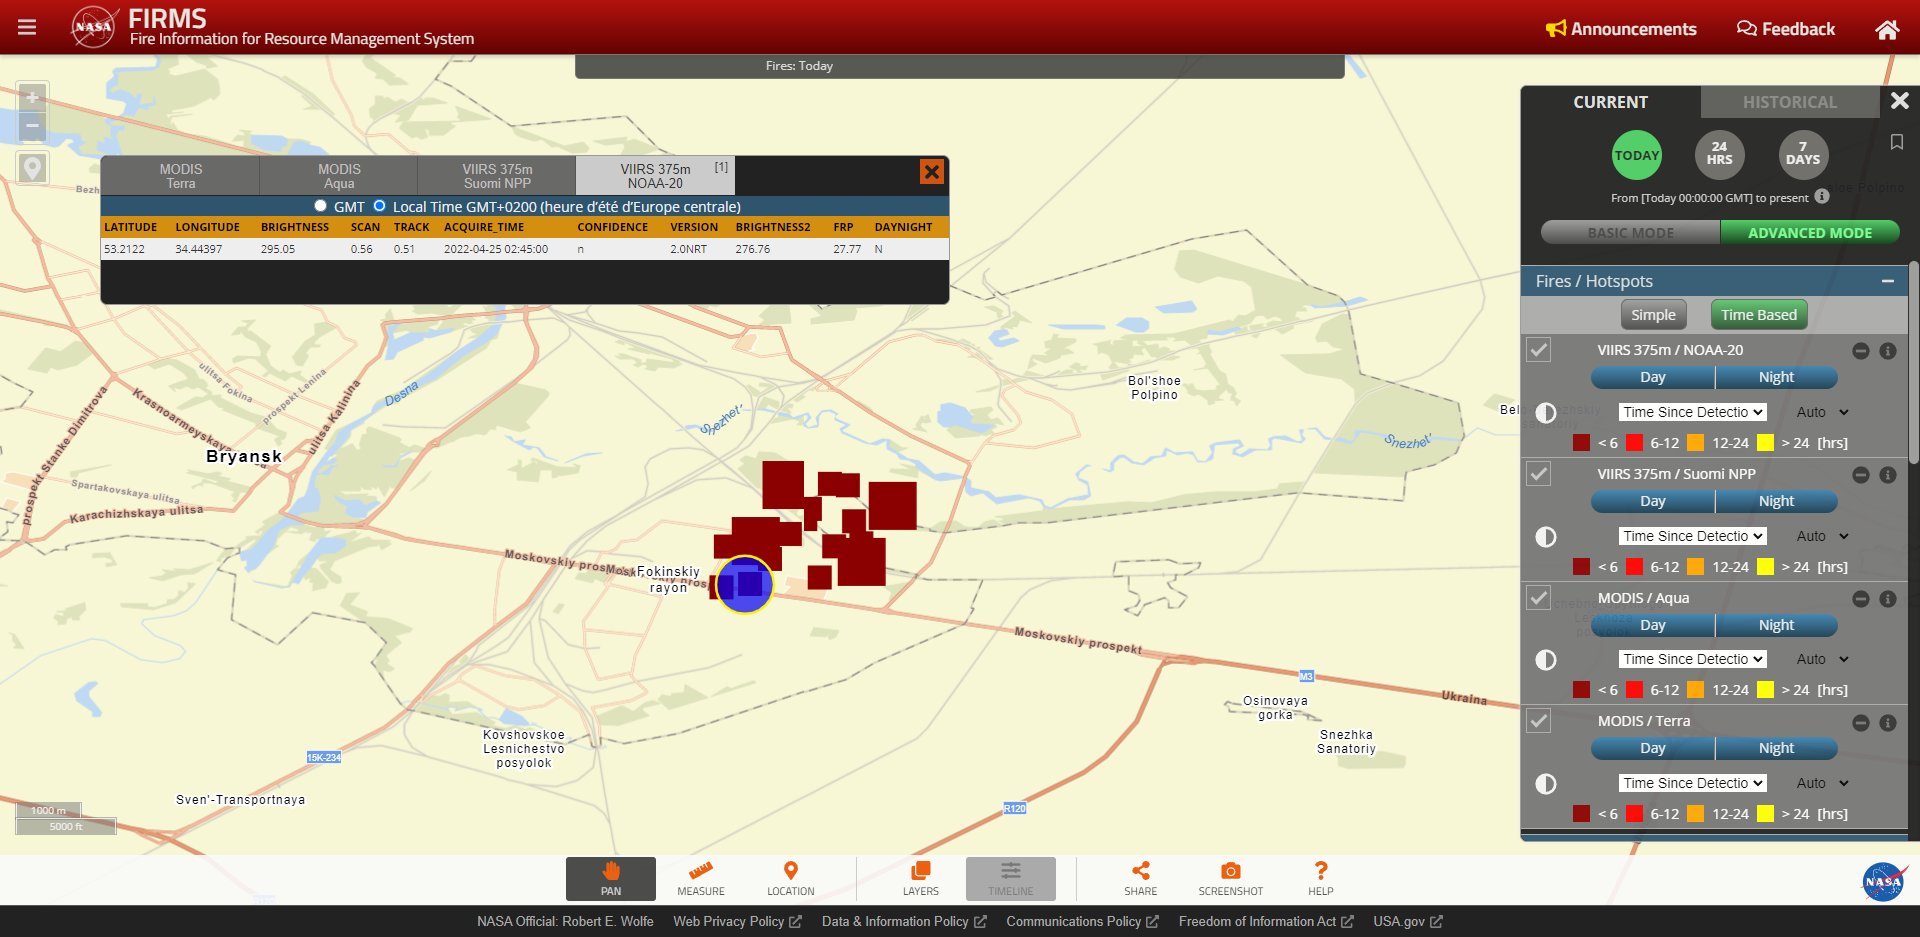
Task: Select the 7 DAYS time range button
Action: coord(1802,155)
